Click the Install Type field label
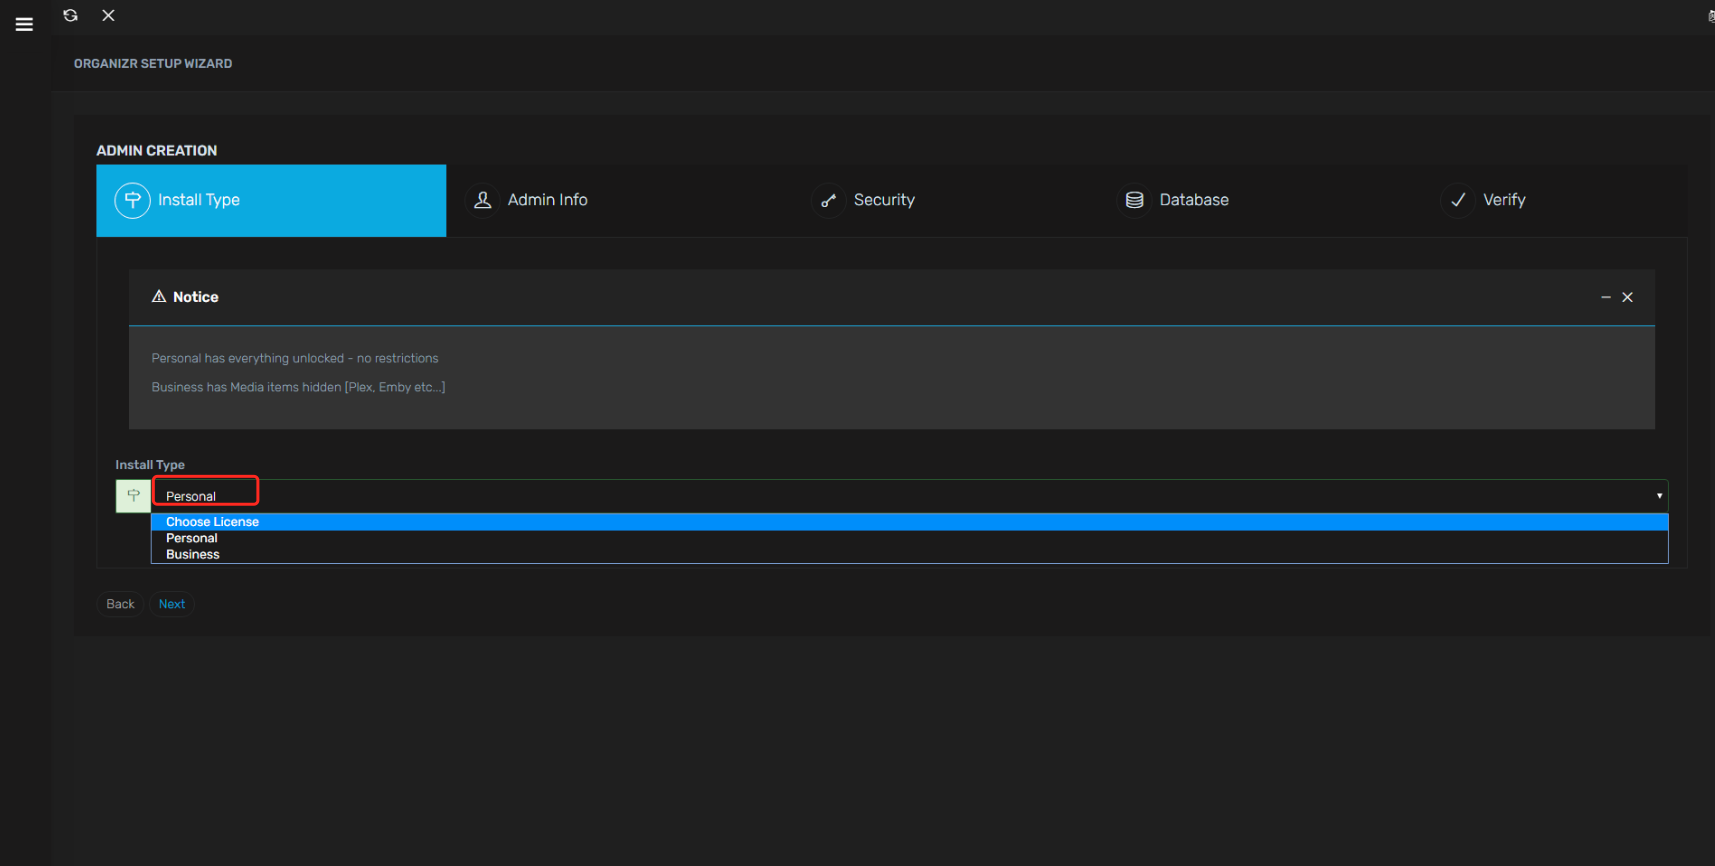This screenshot has width=1715, height=866. click(150, 465)
